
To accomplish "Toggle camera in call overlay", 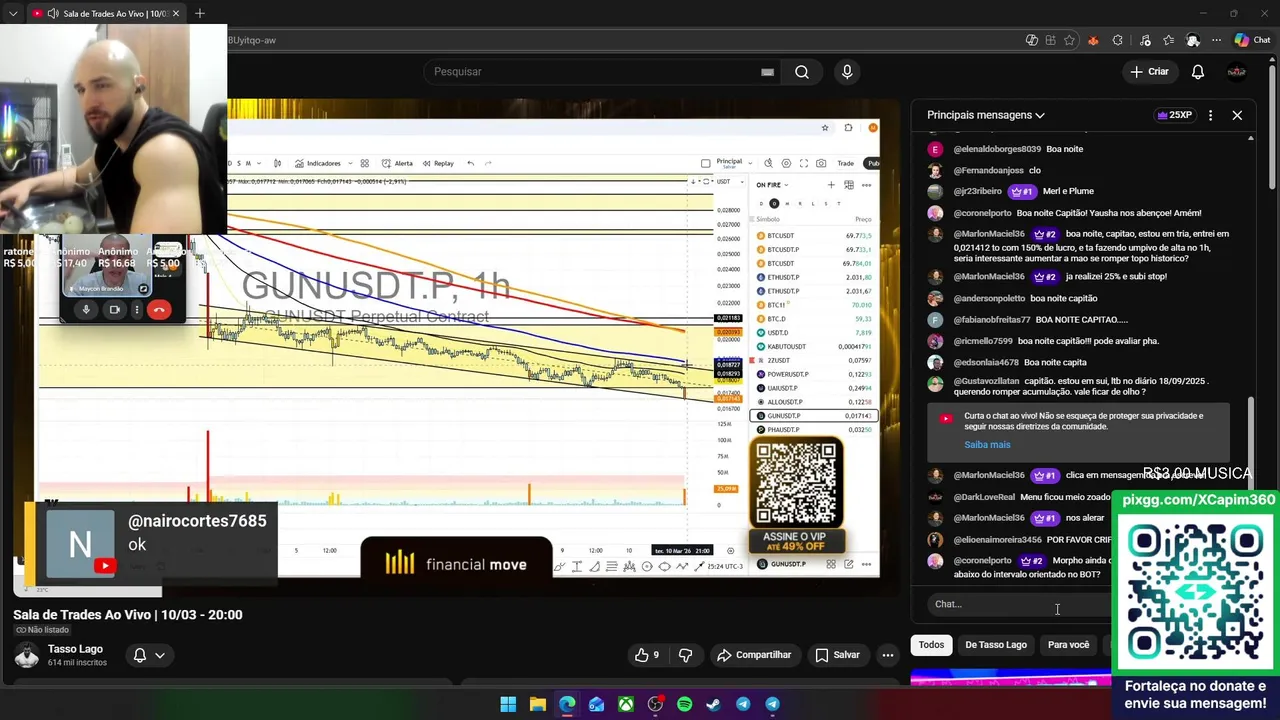I will coord(114,310).
